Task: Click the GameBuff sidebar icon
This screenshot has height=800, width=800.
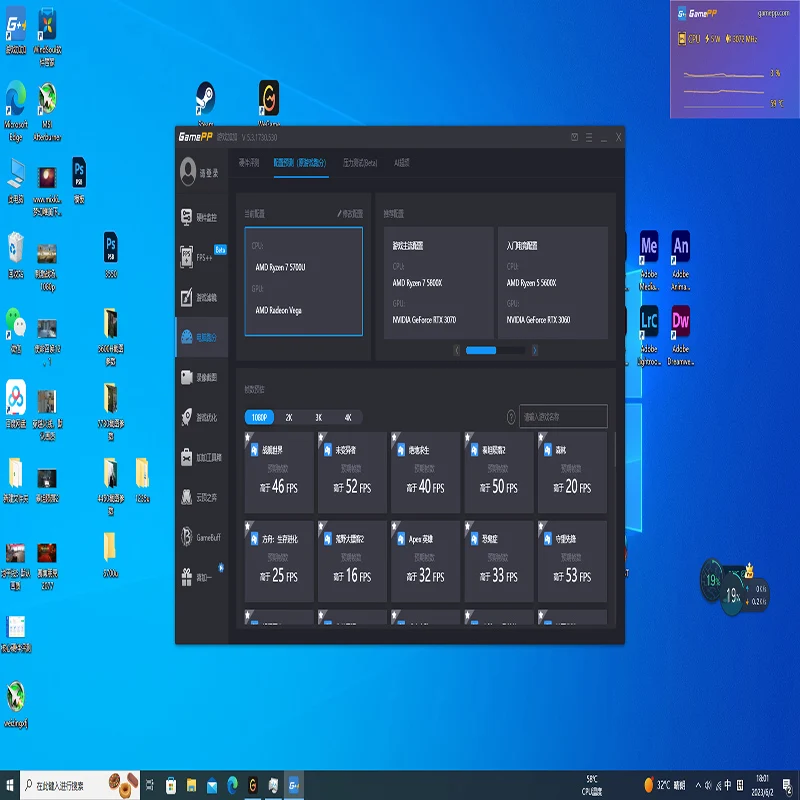Action: point(200,537)
